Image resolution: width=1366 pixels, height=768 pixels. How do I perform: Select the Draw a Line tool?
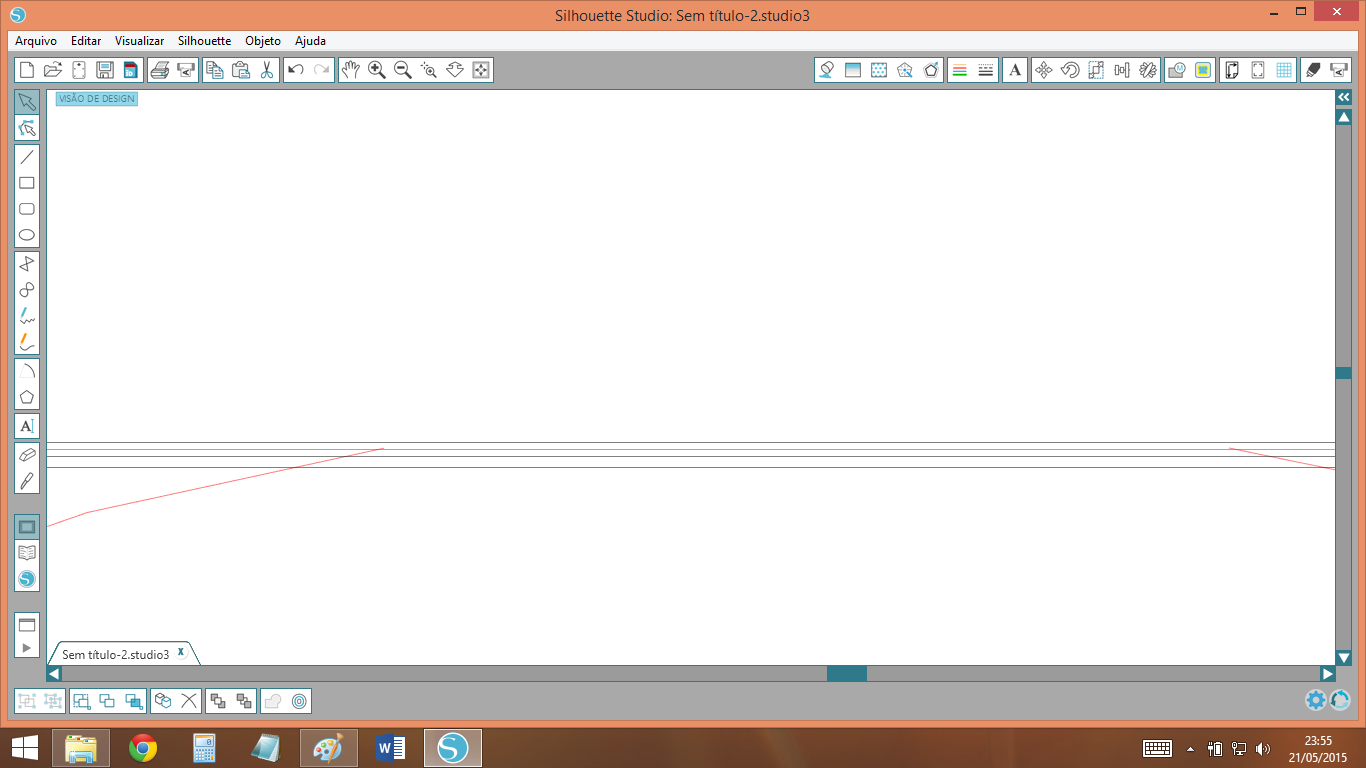click(x=27, y=157)
